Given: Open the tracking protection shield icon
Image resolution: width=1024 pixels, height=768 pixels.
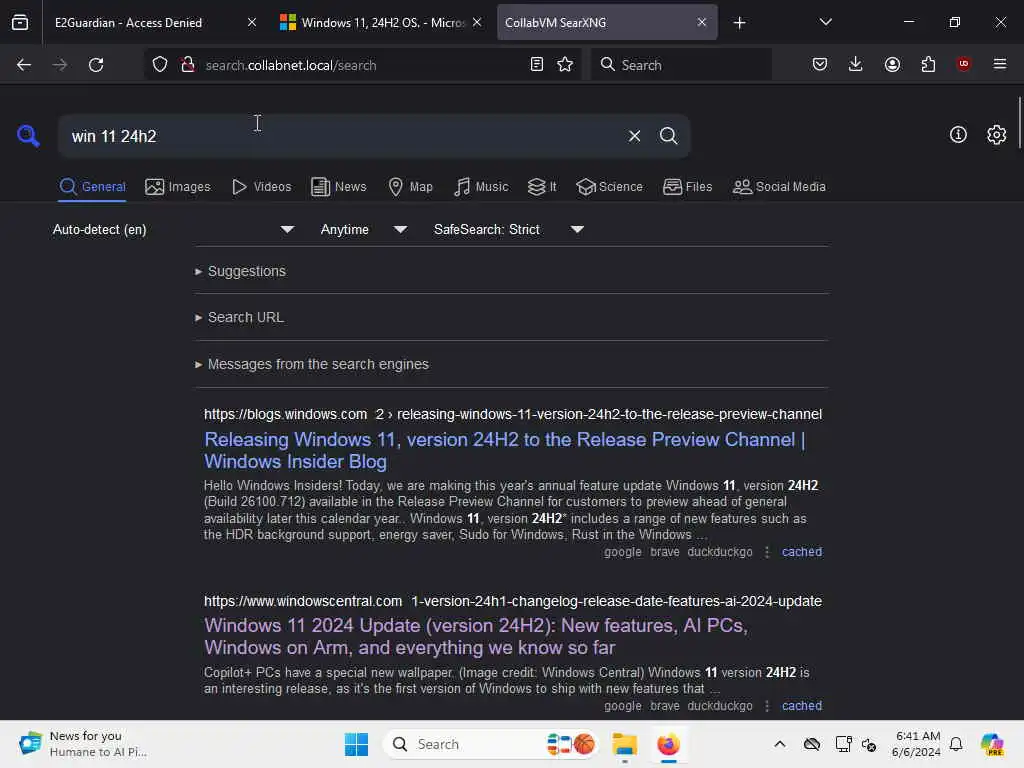Looking at the screenshot, I should click(160, 65).
